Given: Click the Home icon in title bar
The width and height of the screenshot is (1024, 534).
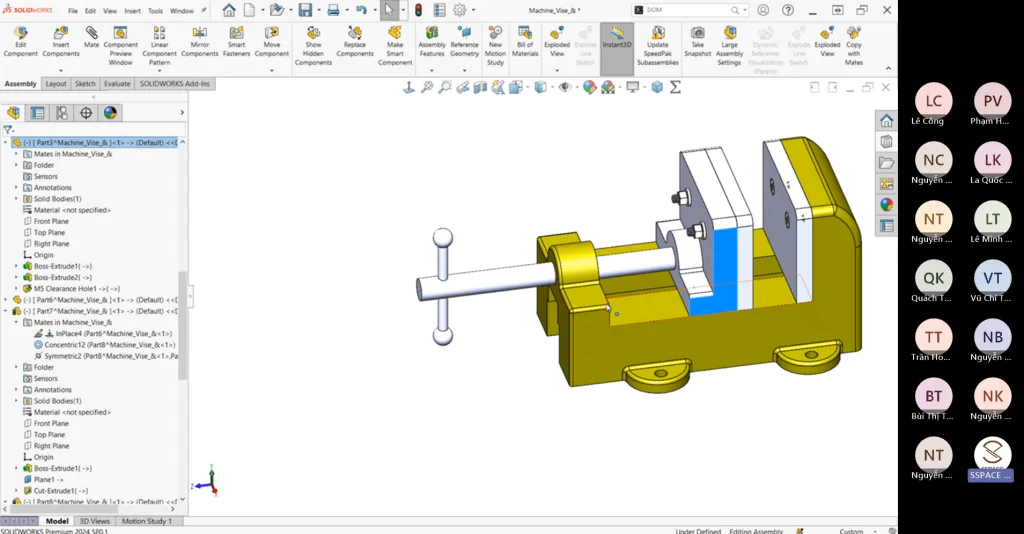Looking at the screenshot, I should point(229,10).
